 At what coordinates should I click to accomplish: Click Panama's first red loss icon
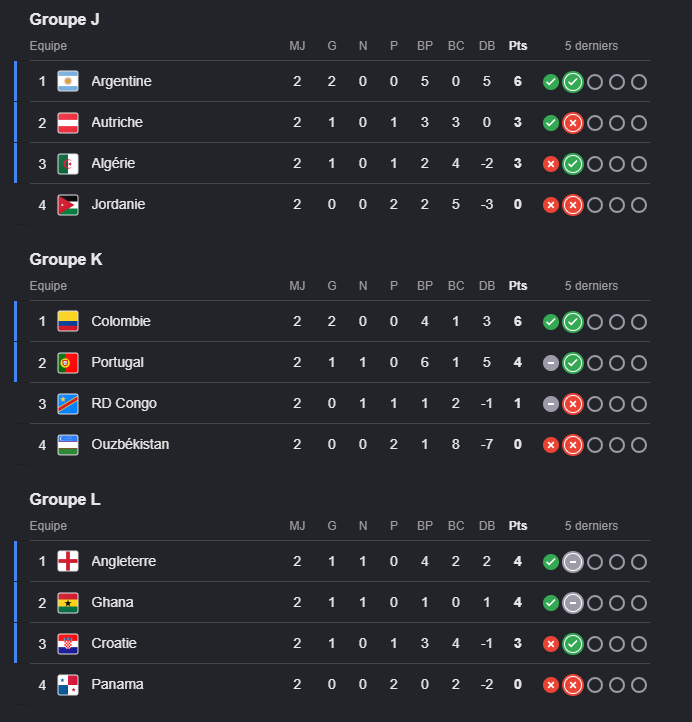551,685
